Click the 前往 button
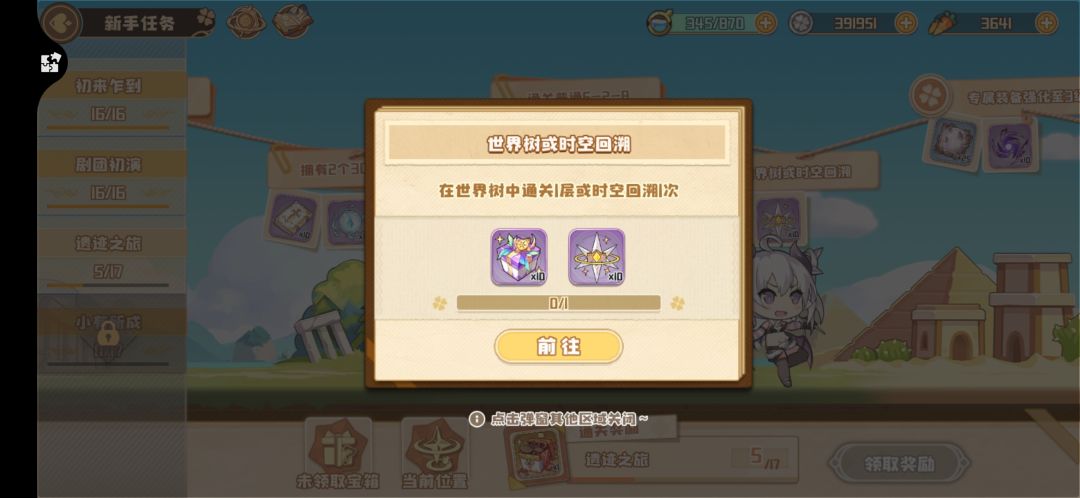This screenshot has width=1080, height=498. click(x=559, y=346)
